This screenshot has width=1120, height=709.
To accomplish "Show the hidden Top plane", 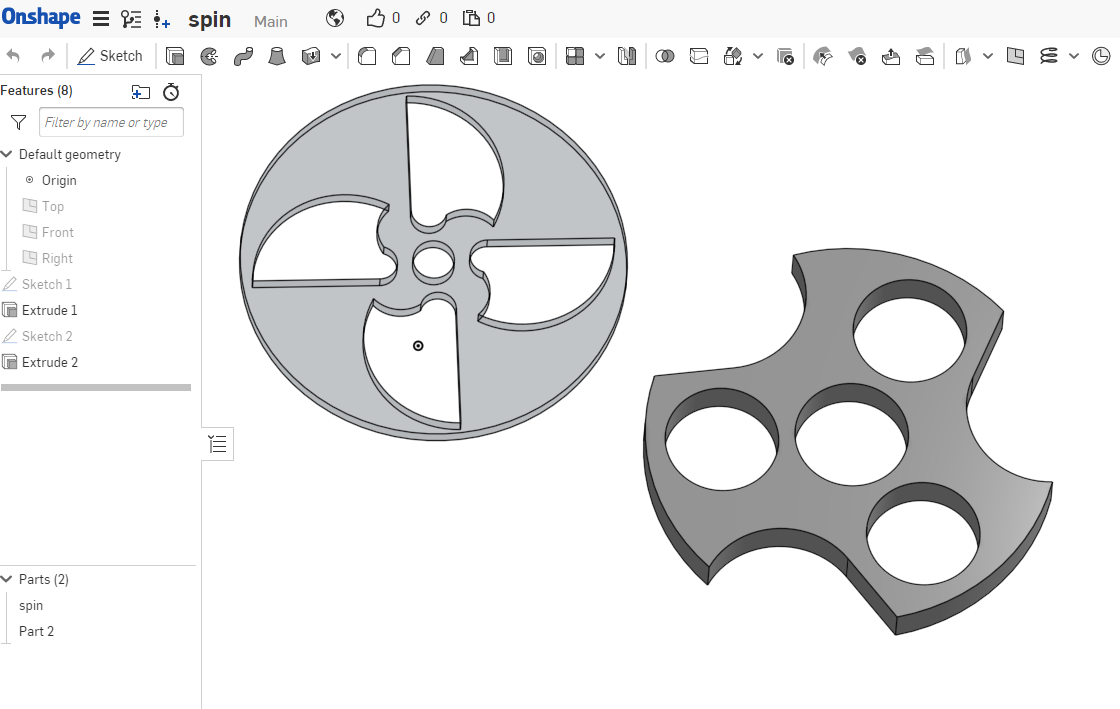I will click(x=30, y=206).
